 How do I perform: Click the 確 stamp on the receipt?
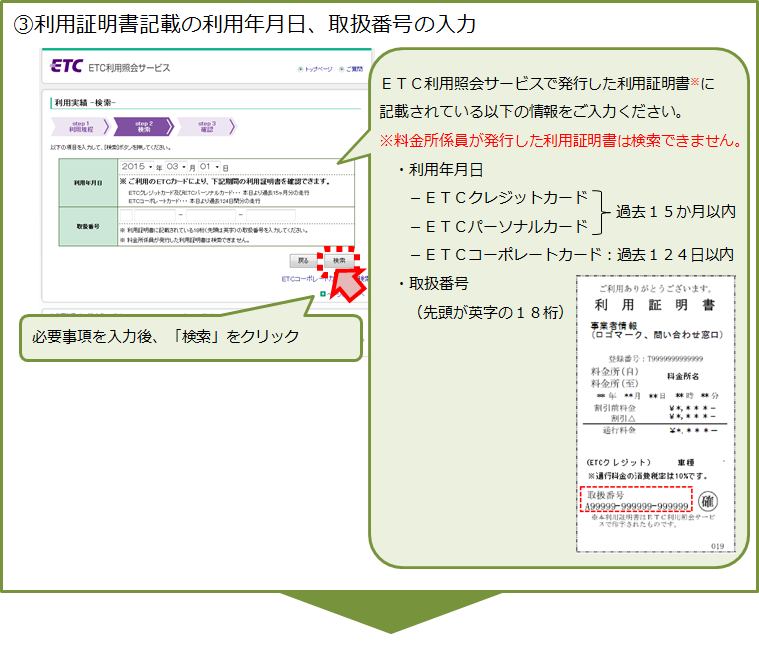point(708,501)
